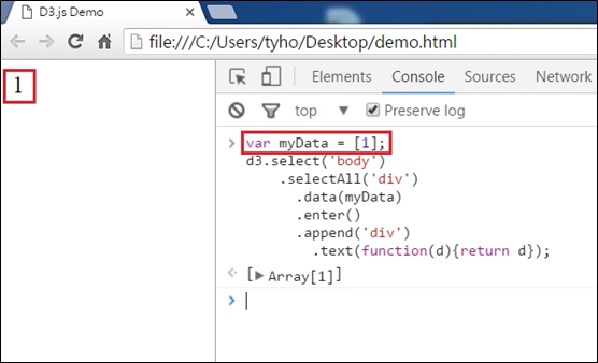Go to the Home page icon
Screen dimensions: 598x363
[x=104, y=41]
